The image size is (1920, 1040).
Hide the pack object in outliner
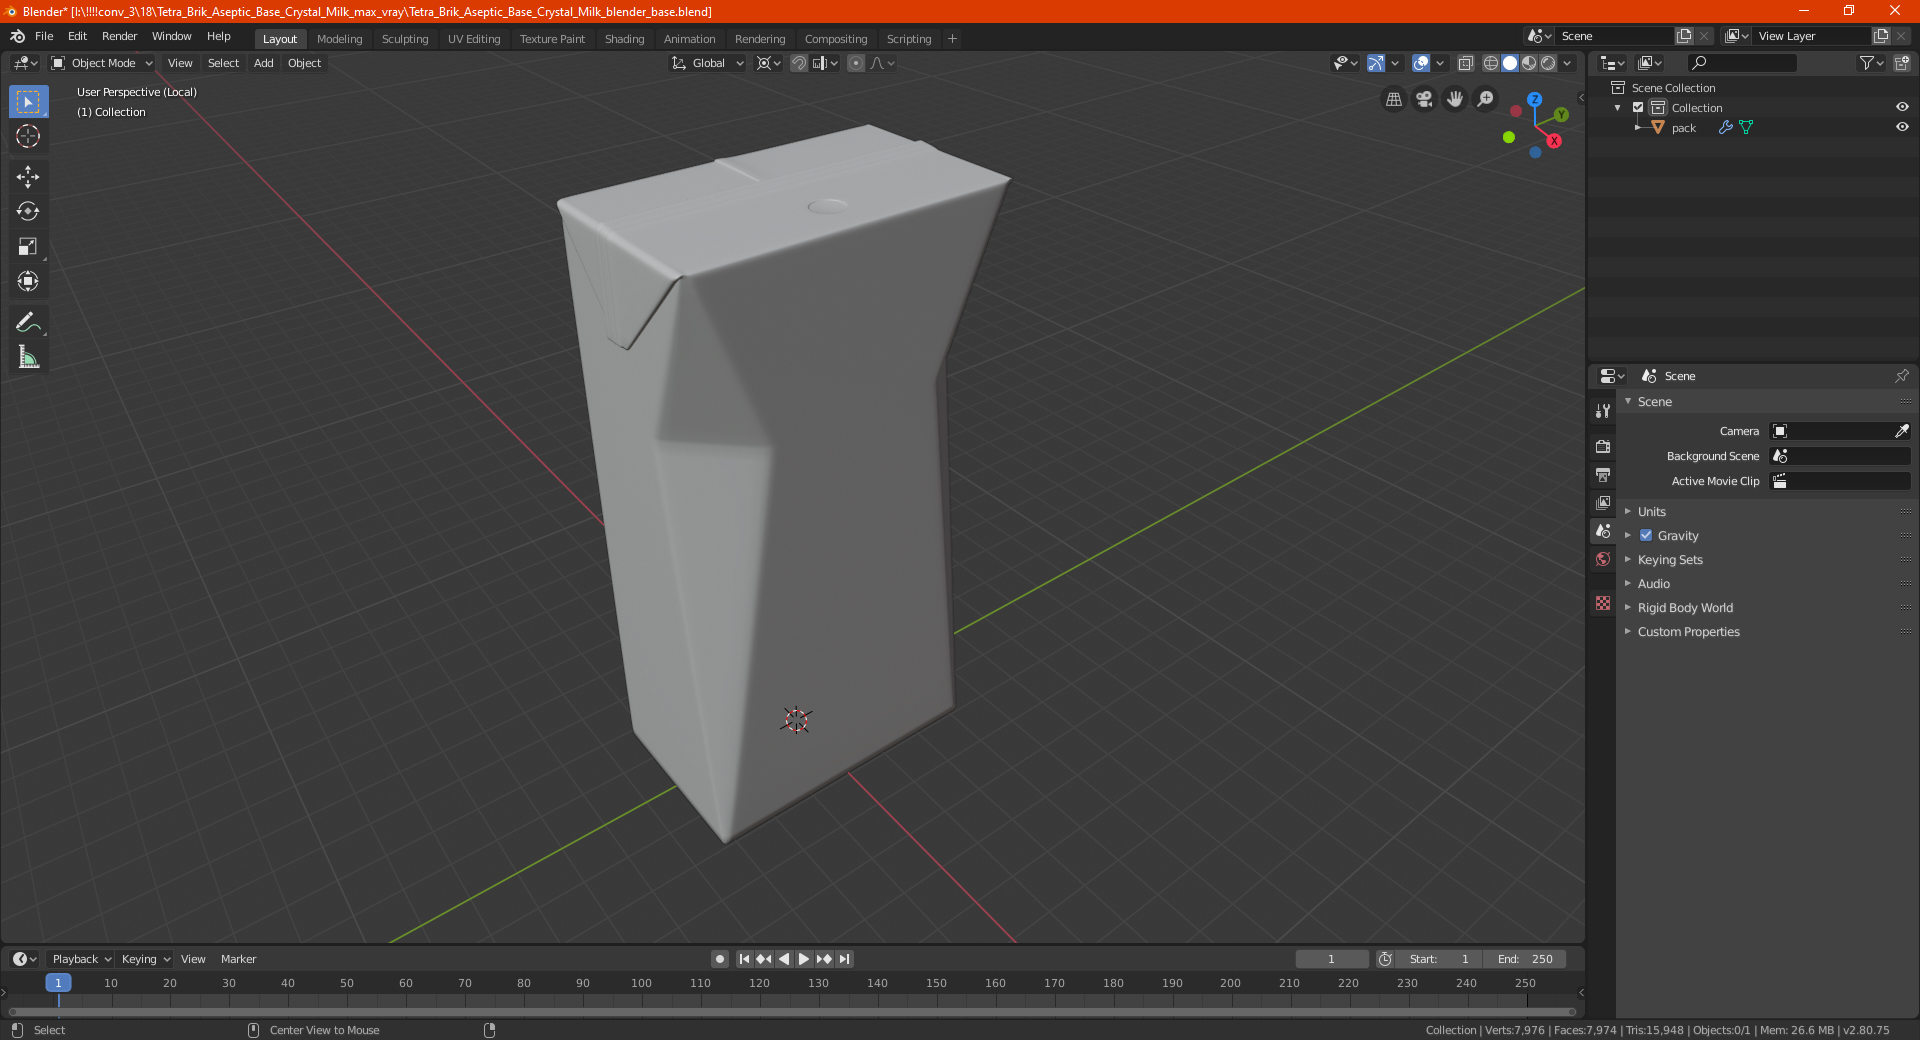coord(1902,127)
